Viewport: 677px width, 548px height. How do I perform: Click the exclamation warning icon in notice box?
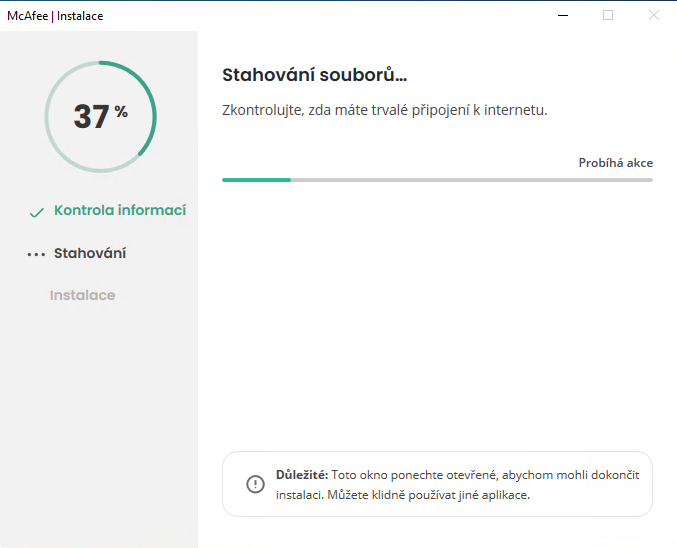(255, 484)
